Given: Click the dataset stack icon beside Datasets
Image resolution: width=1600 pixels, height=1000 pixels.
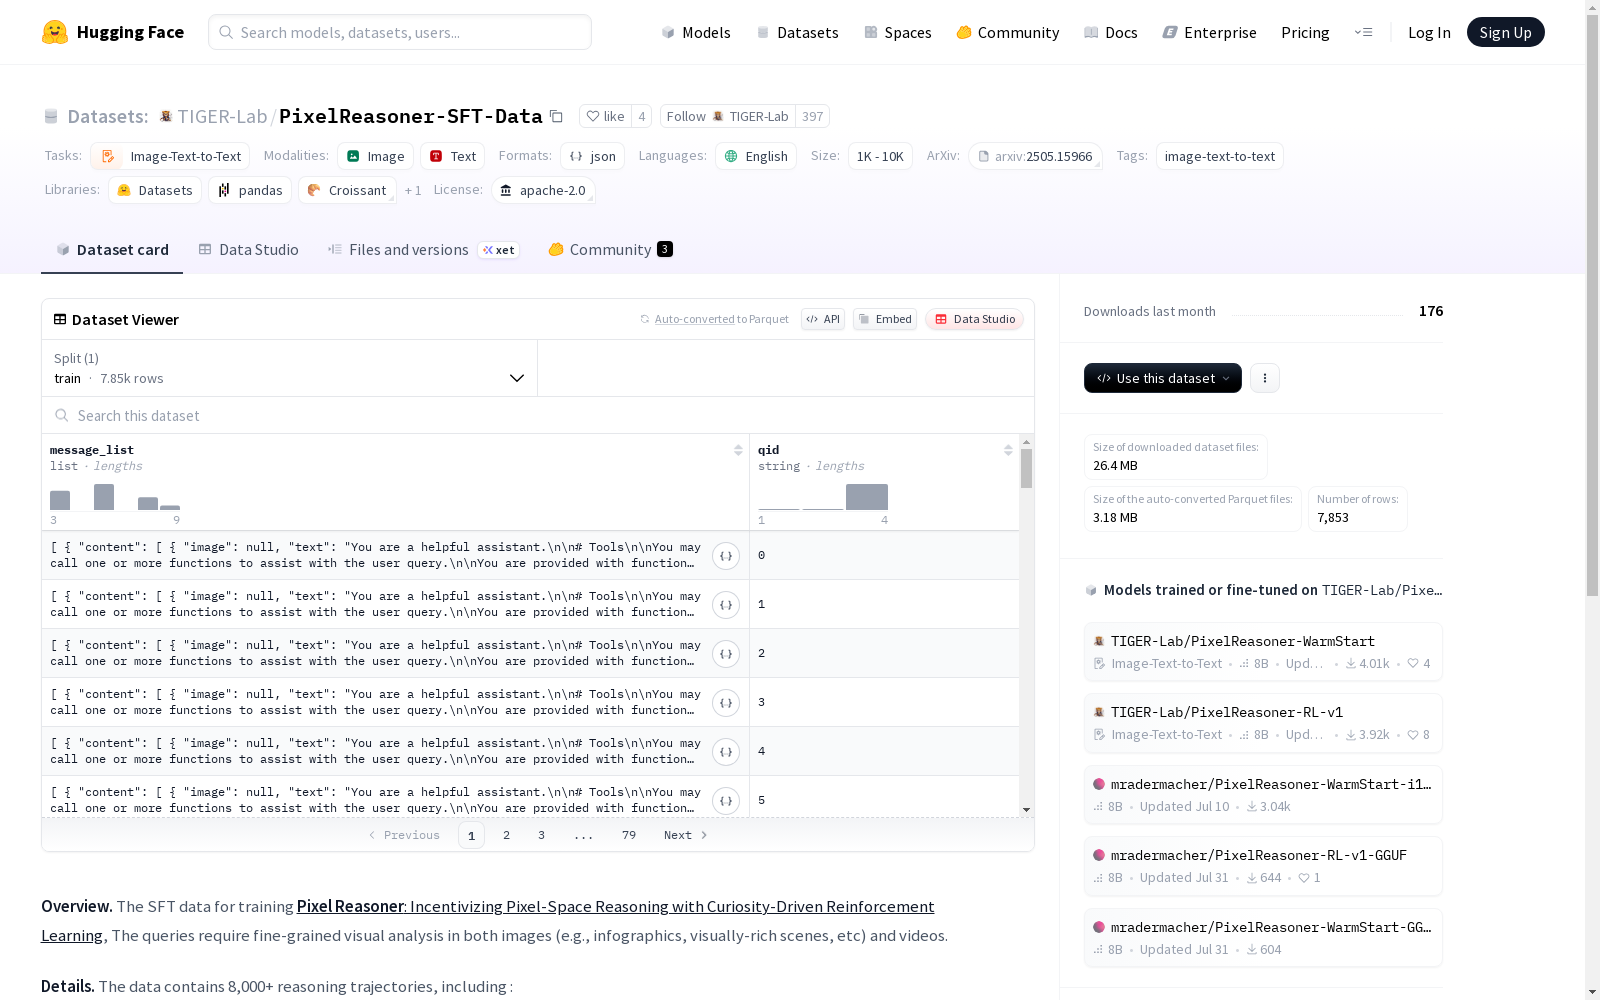Looking at the screenshot, I should click(51, 117).
